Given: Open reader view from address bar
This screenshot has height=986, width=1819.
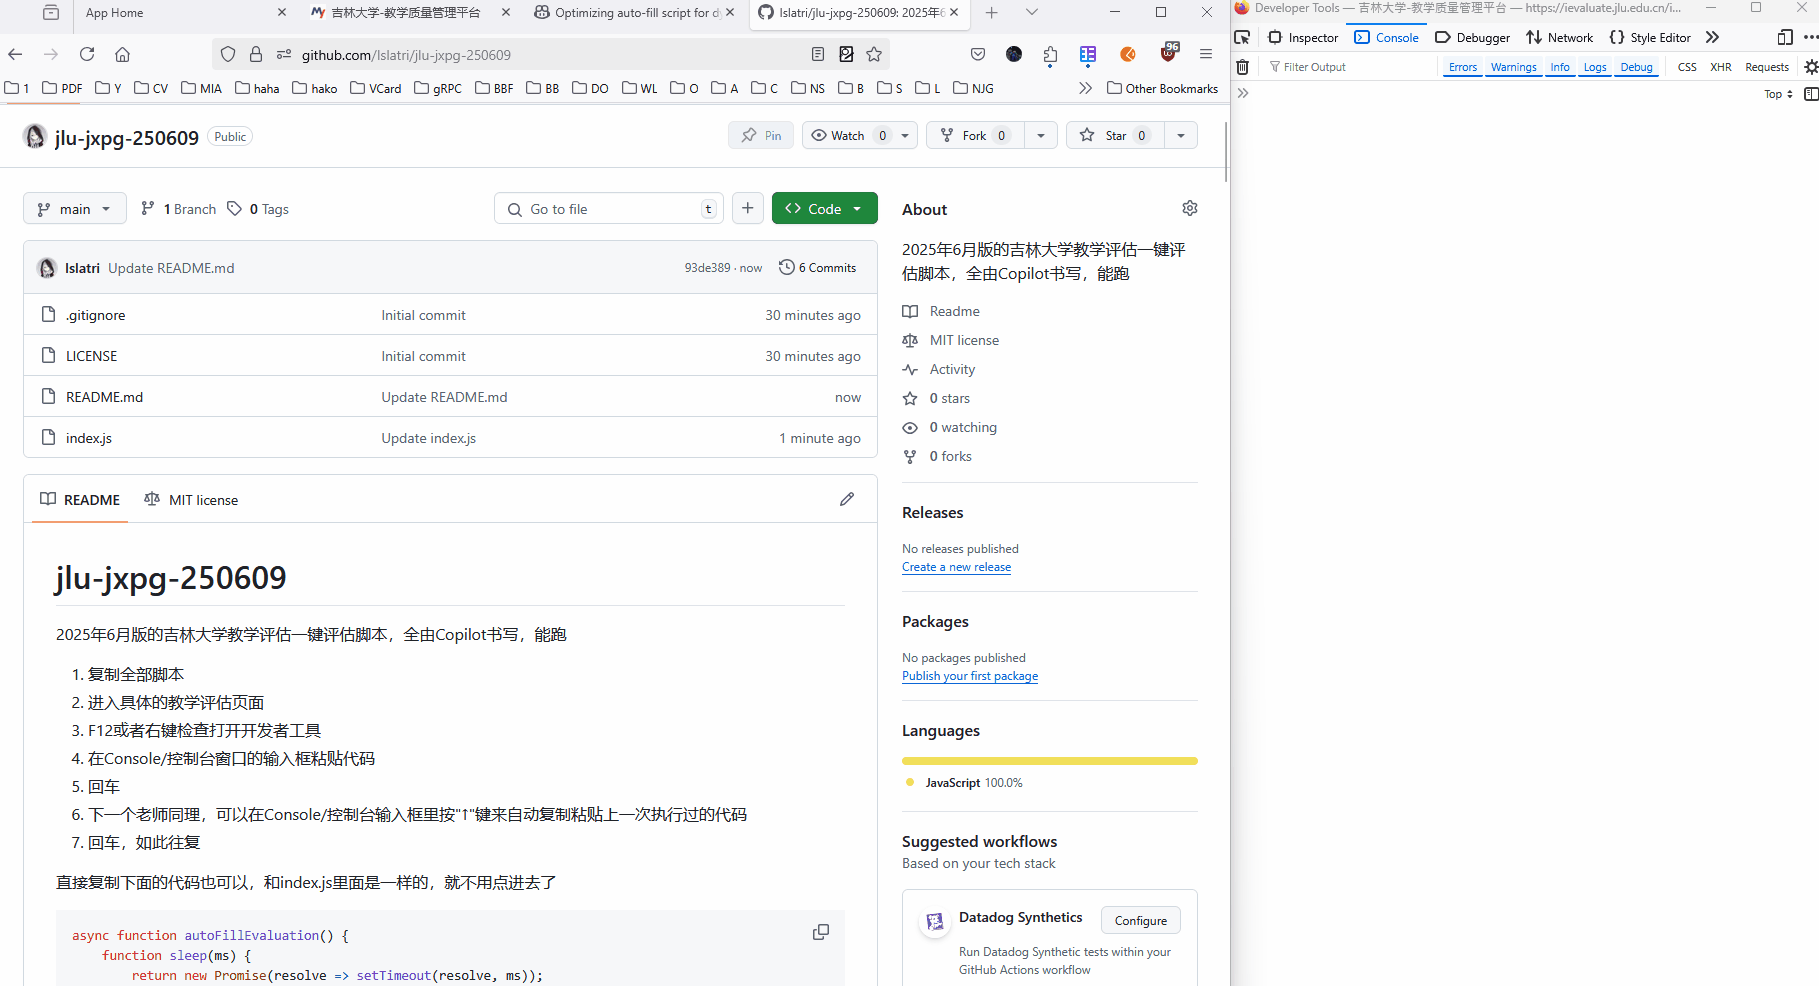Looking at the screenshot, I should (818, 54).
